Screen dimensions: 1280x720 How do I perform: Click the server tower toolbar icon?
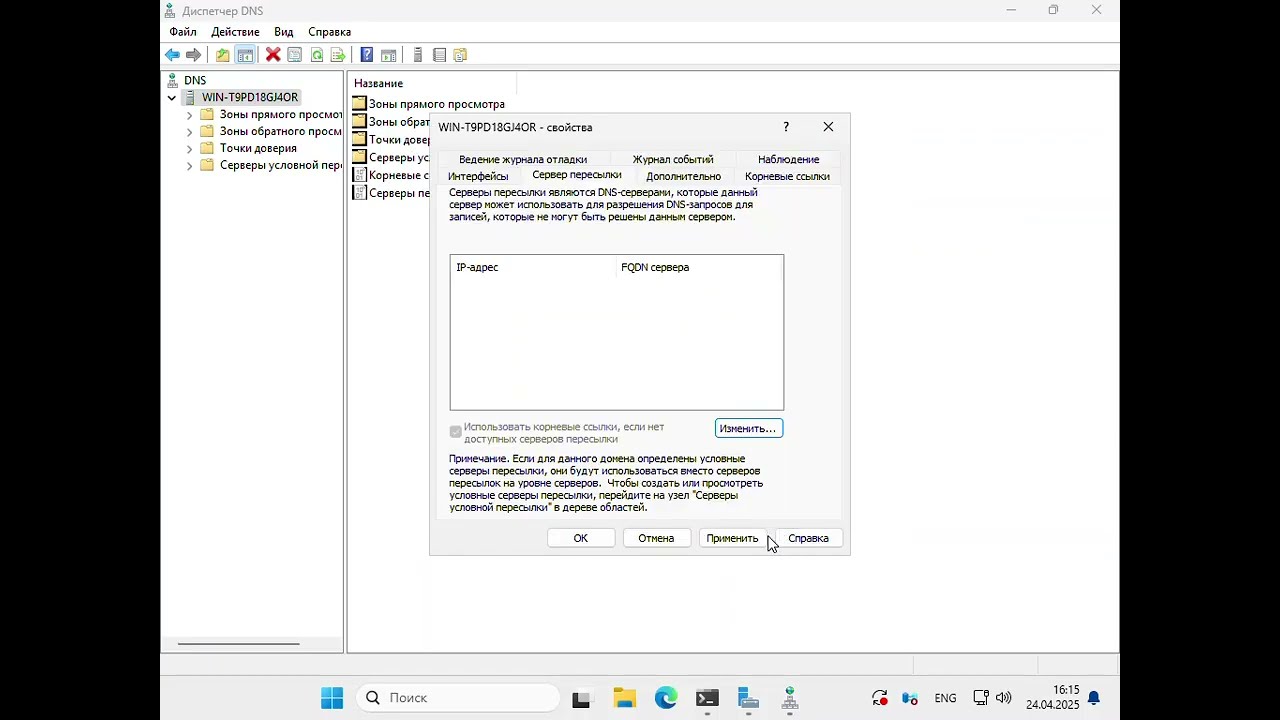pos(418,55)
